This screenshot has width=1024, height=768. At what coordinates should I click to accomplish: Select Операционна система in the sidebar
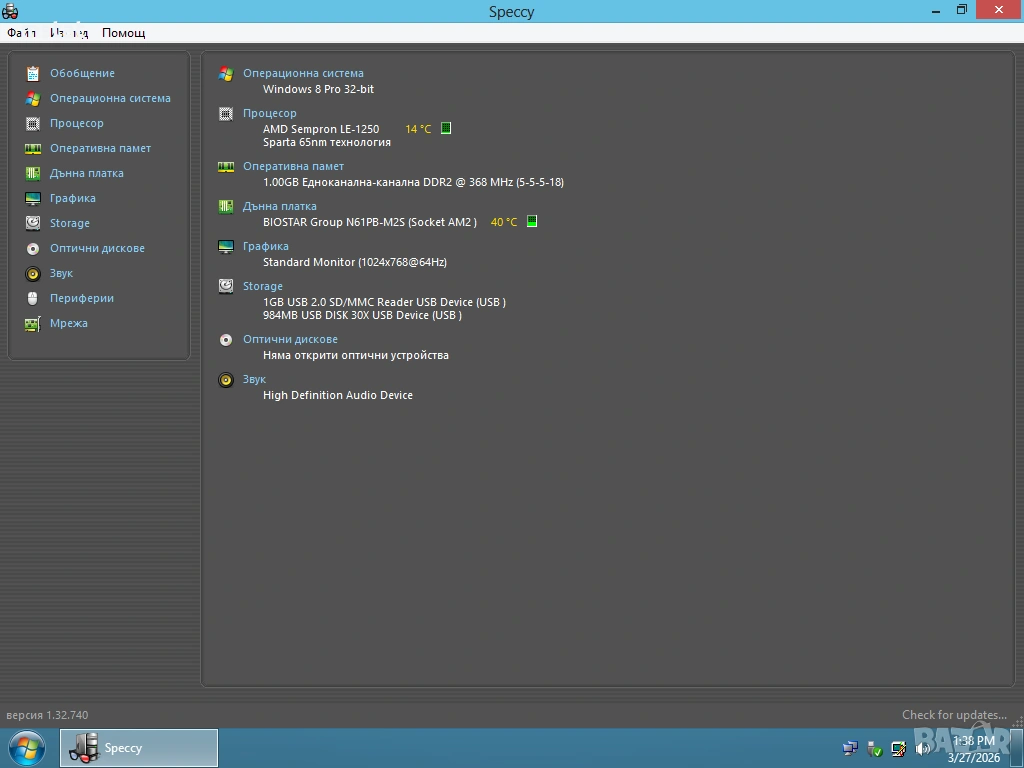[110, 98]
